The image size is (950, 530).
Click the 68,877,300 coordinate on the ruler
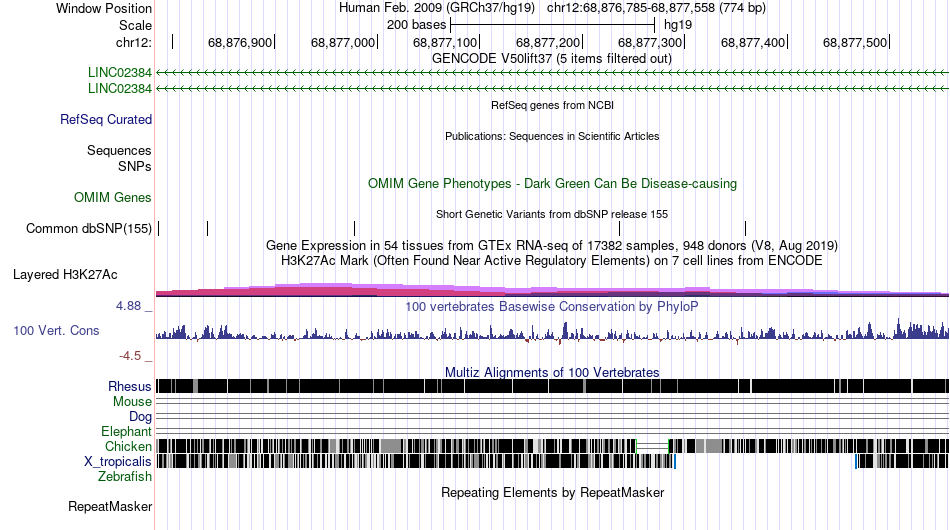coord(650,42)
